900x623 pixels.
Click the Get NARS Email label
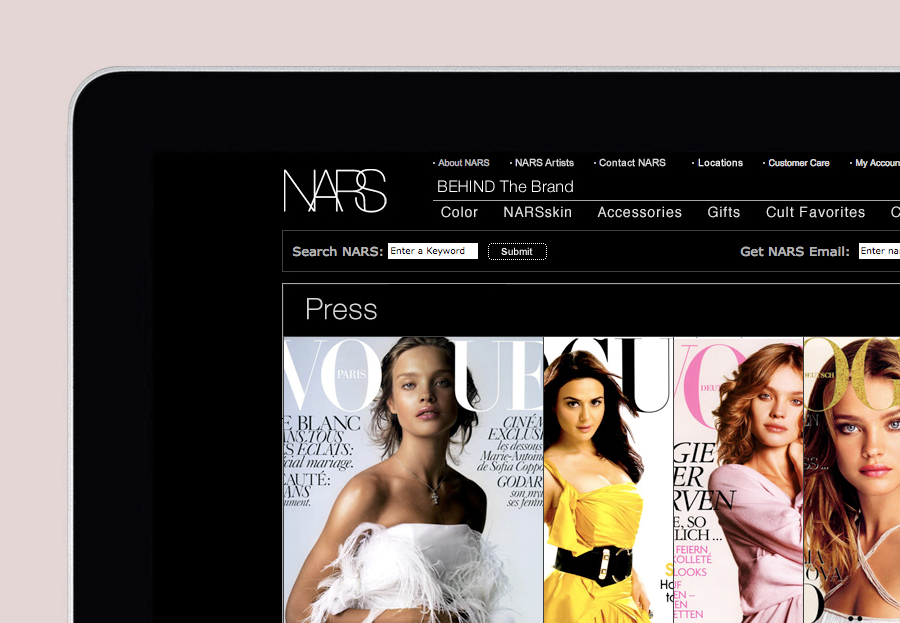coord(794,251)
